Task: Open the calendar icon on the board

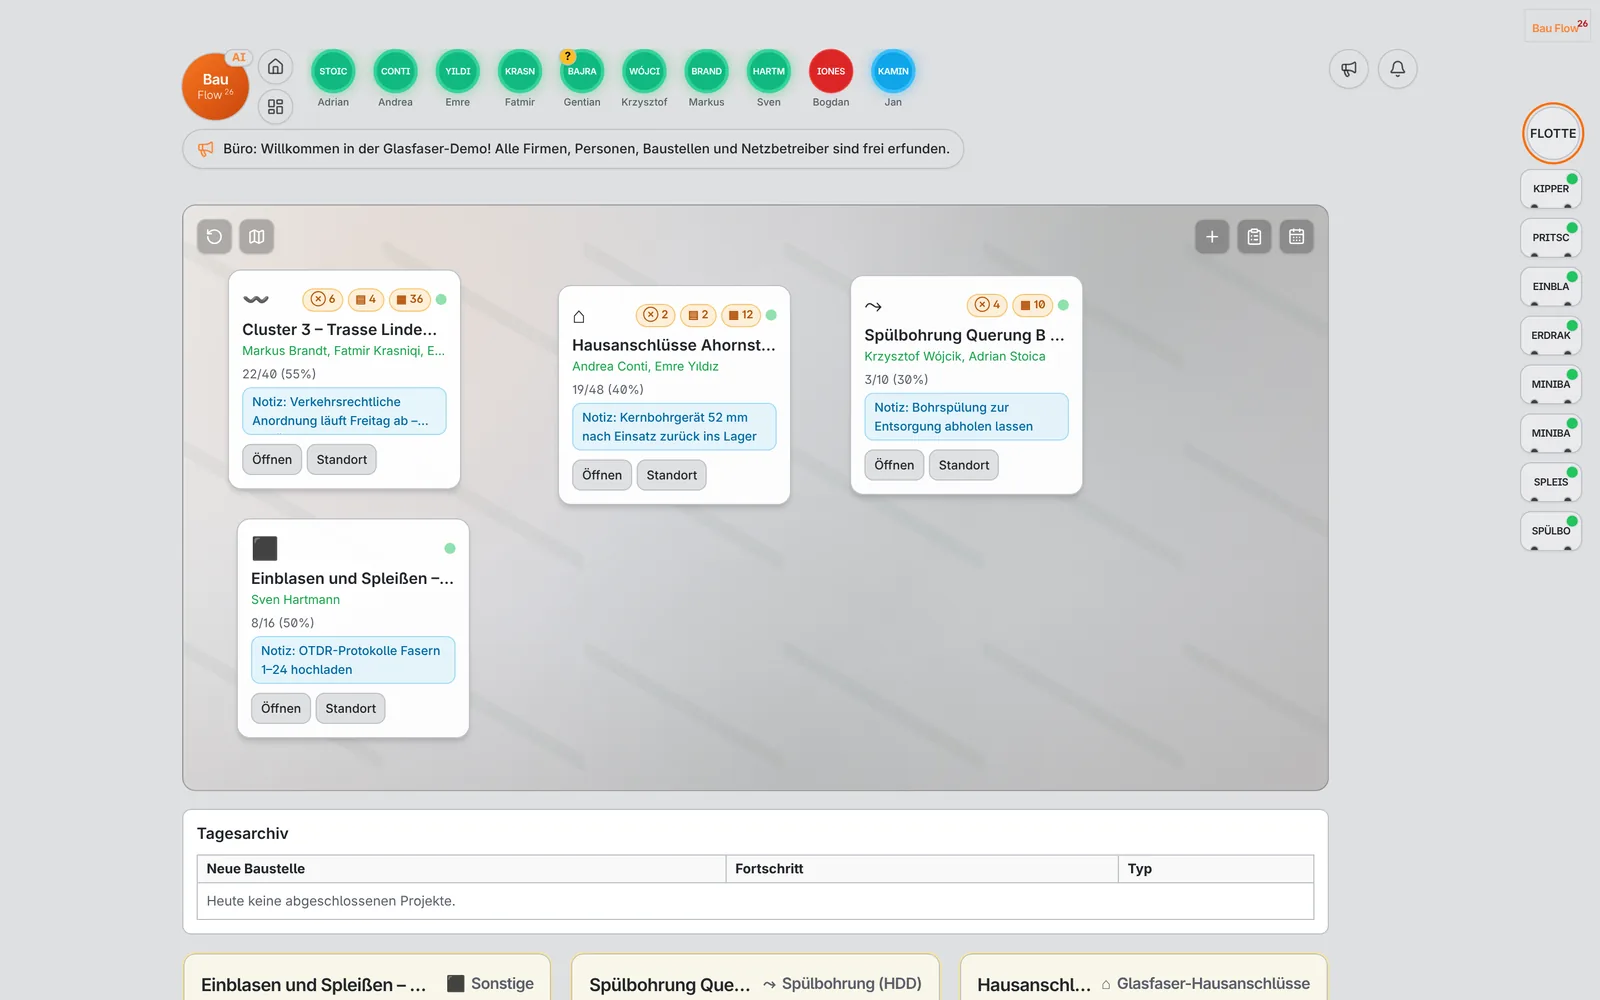Action: pyautogui.click(x=1296, y=237)
